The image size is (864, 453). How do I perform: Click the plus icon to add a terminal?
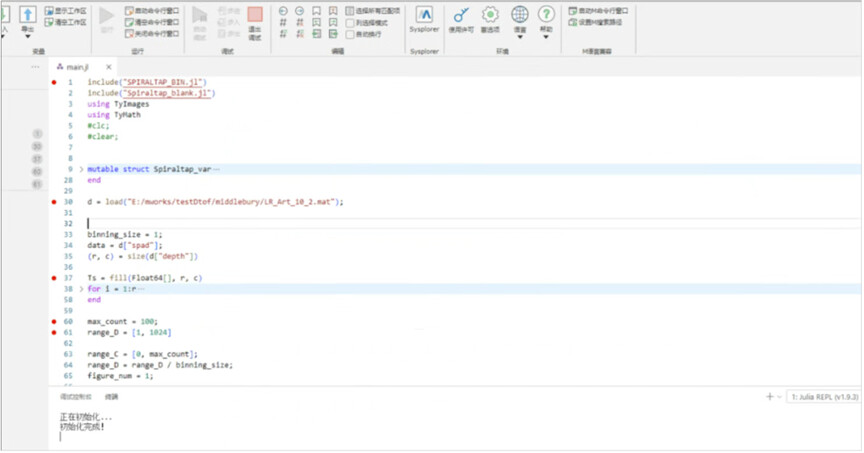coord(770,397)
